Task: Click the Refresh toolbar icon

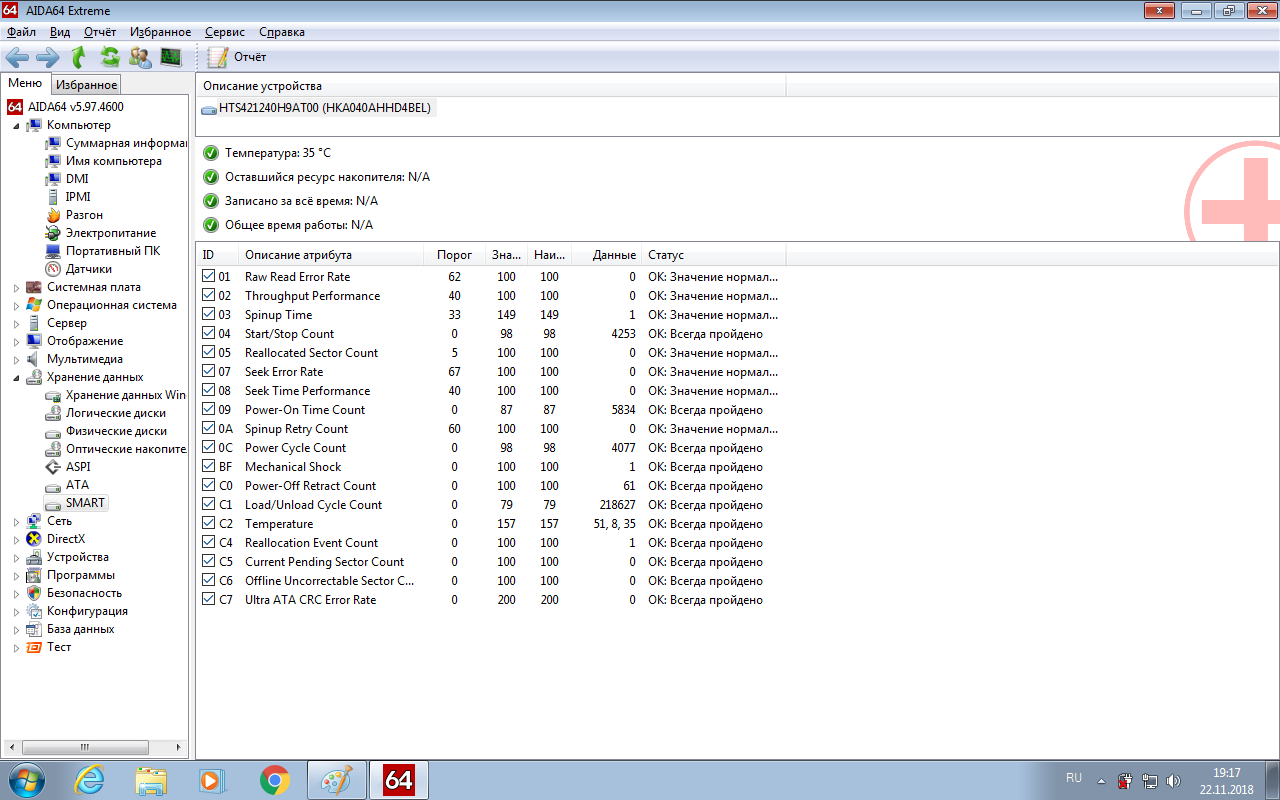Action: point(110,57)
